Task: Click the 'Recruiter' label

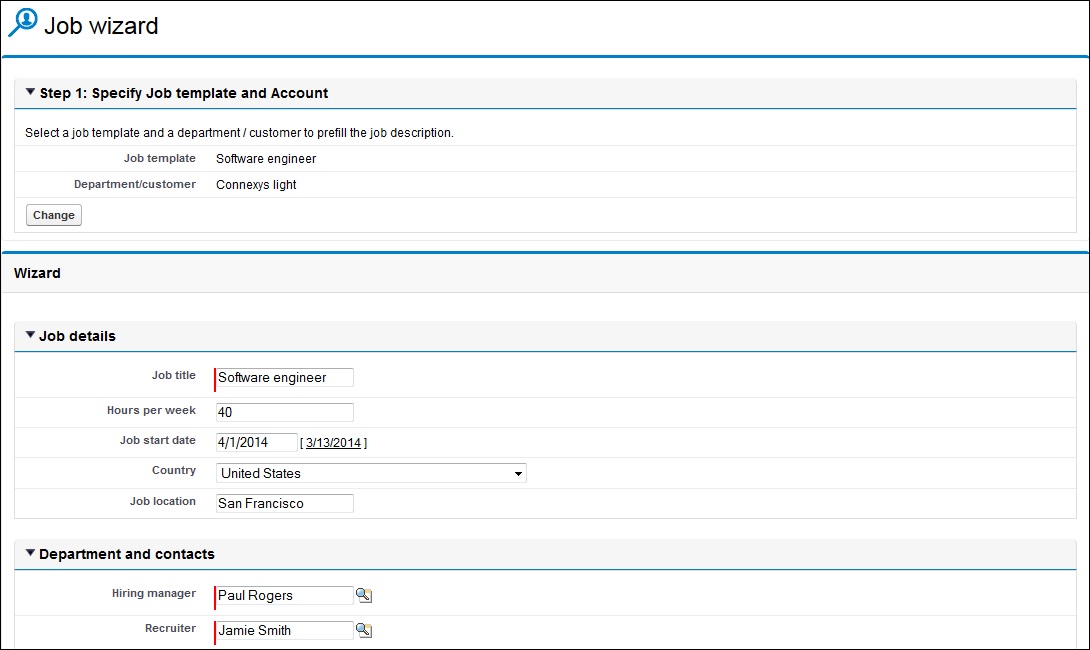Action: 170,628
